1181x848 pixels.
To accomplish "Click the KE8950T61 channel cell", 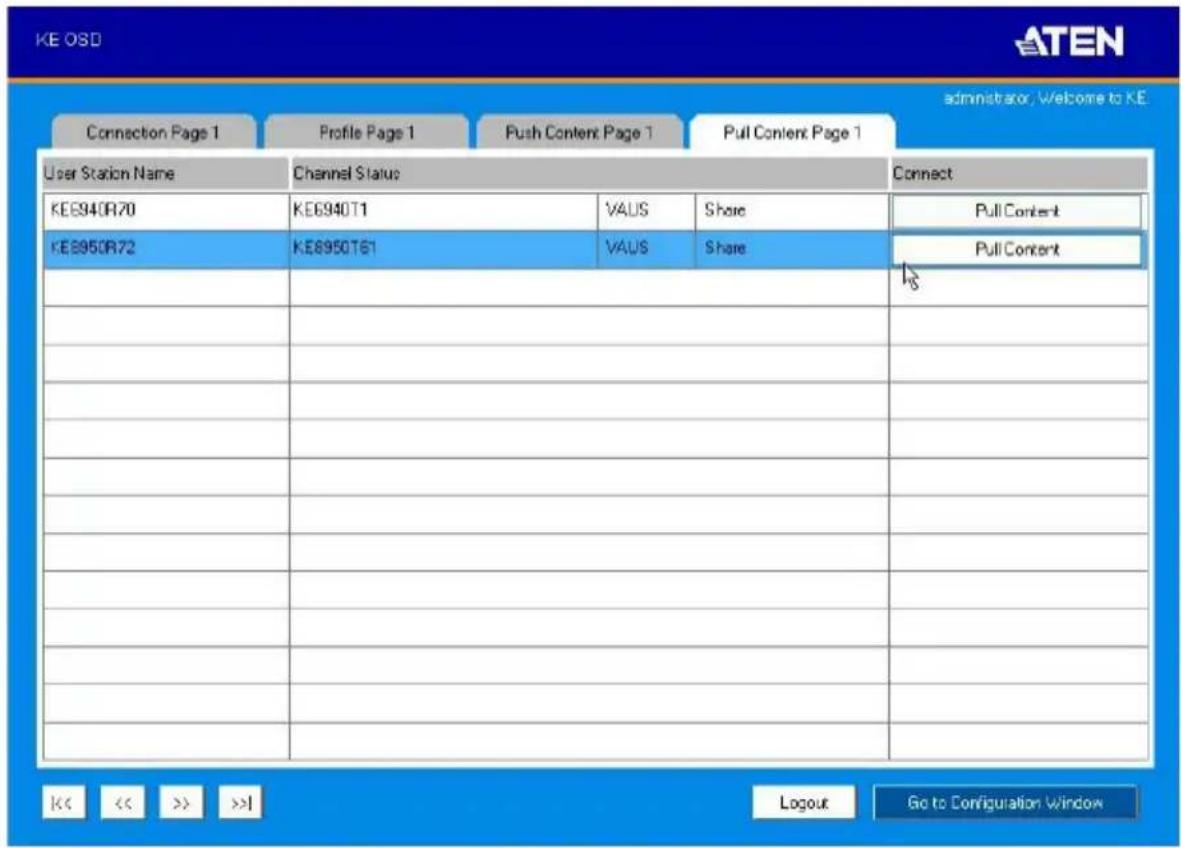I will (x=444, y=249).
